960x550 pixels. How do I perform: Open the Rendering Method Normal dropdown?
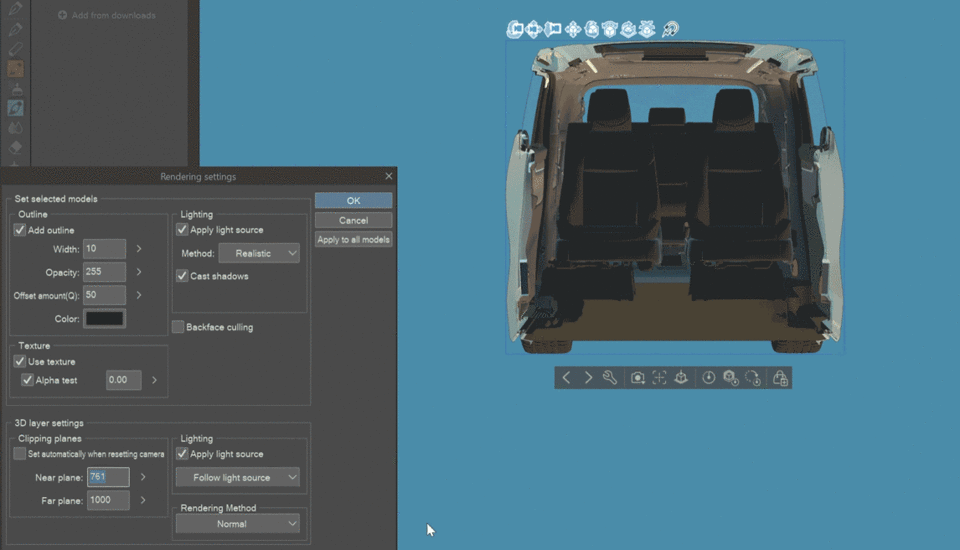click(238, 524)
